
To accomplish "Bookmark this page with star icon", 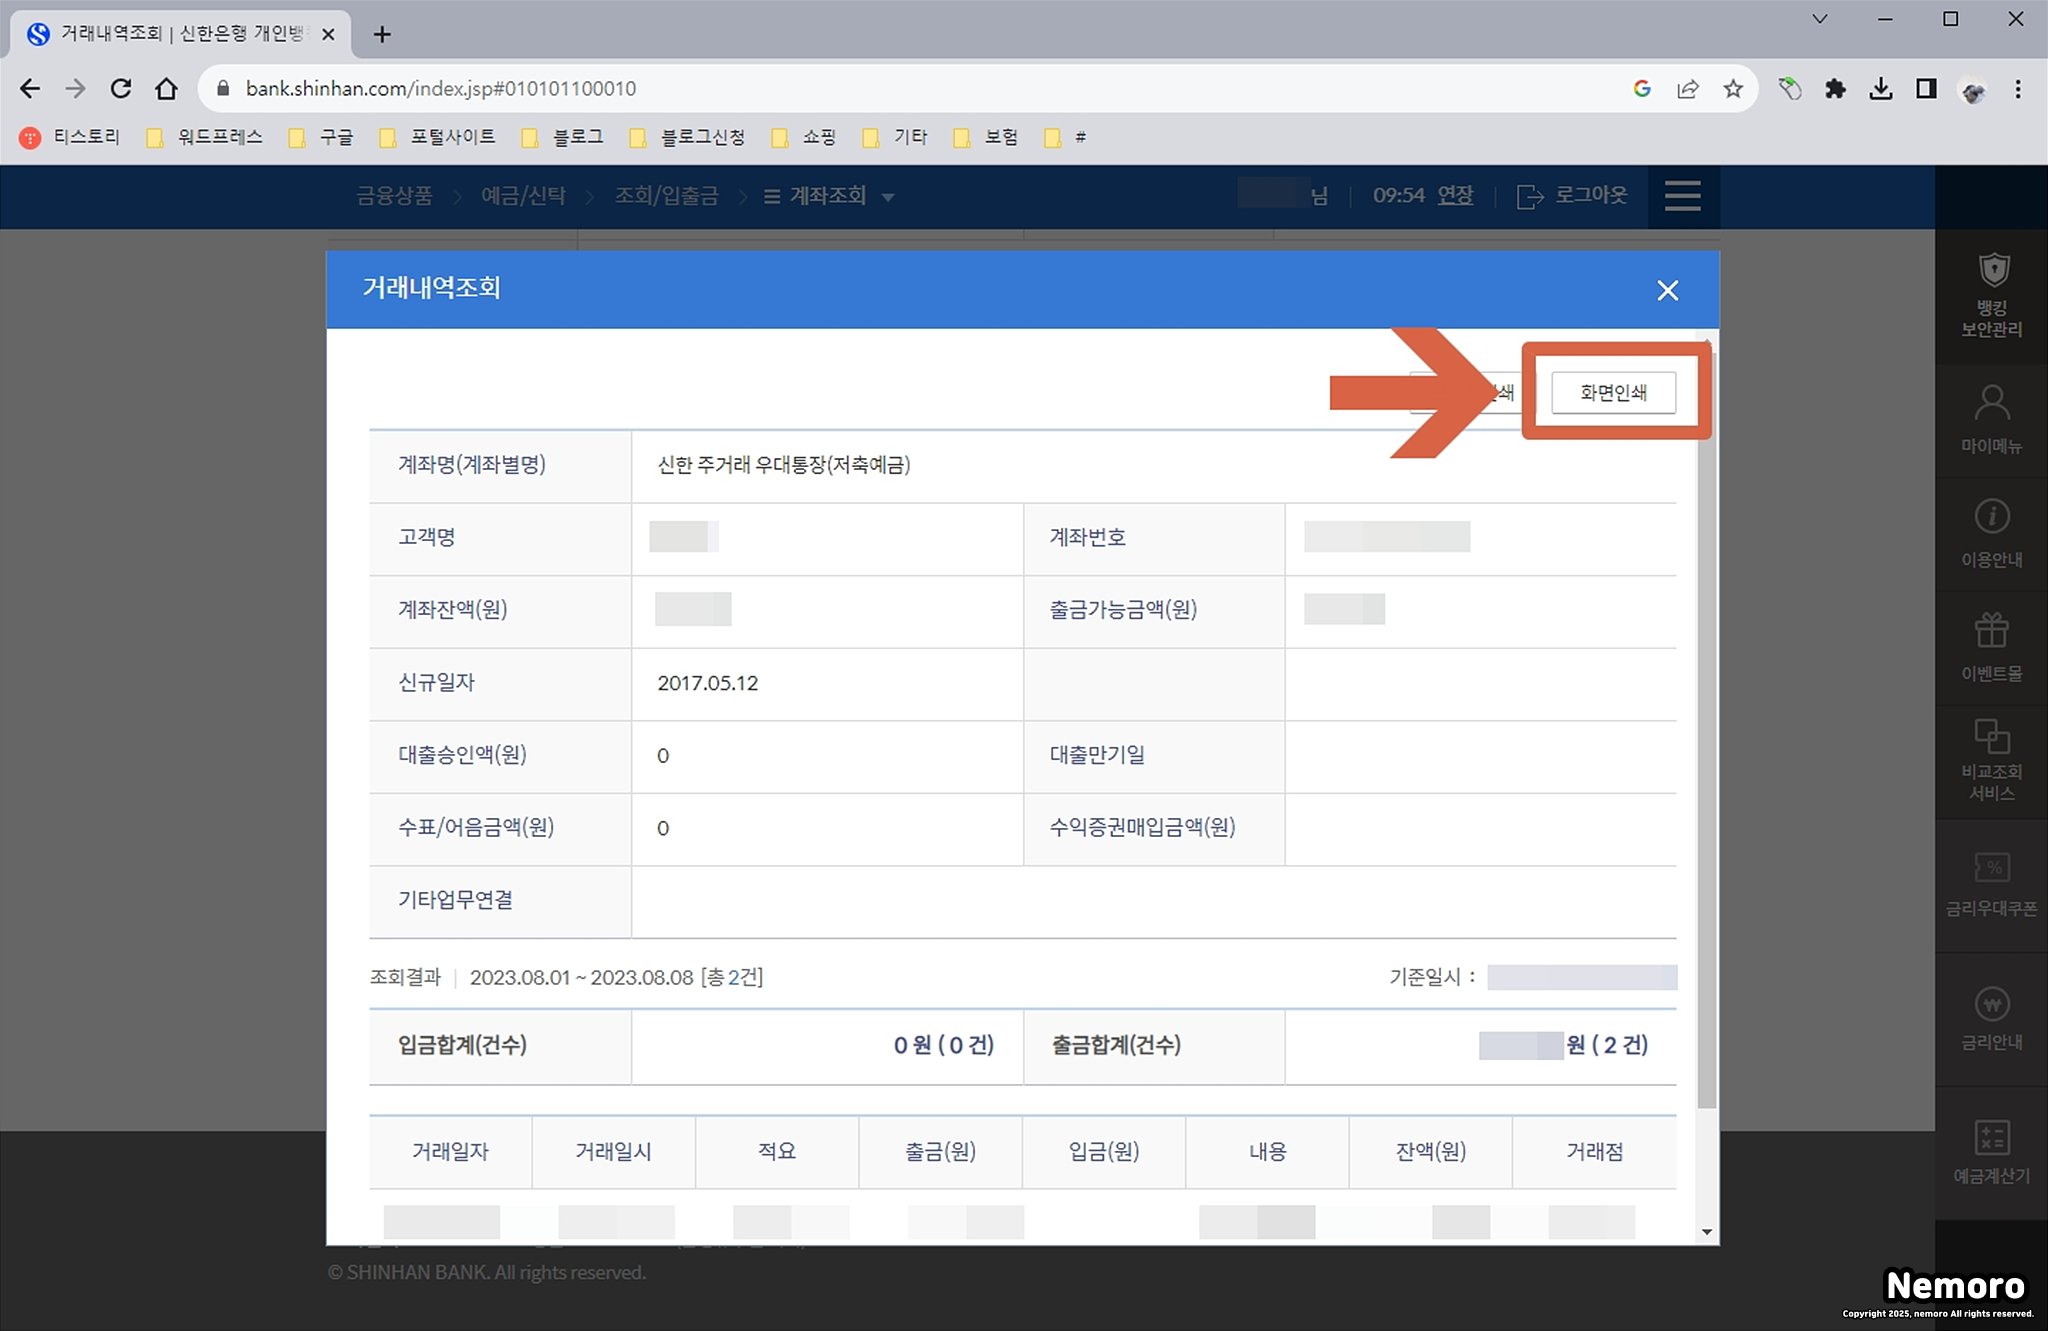I will click(x=1733, y=89).
